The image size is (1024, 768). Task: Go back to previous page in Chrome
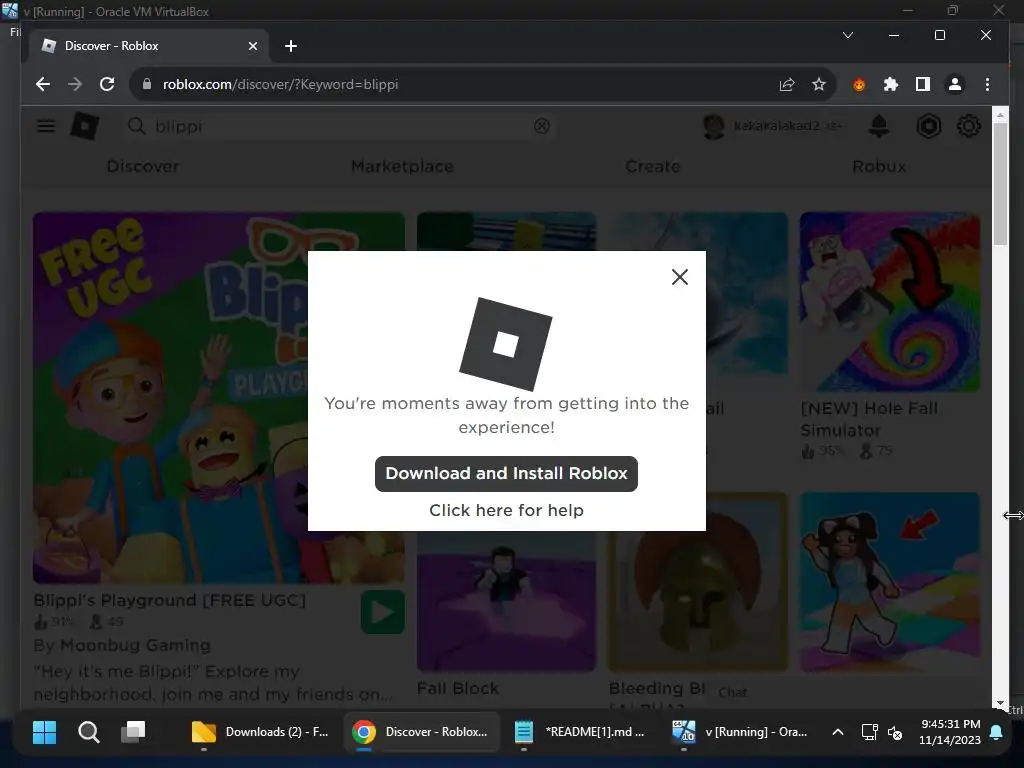click(43, 84)
